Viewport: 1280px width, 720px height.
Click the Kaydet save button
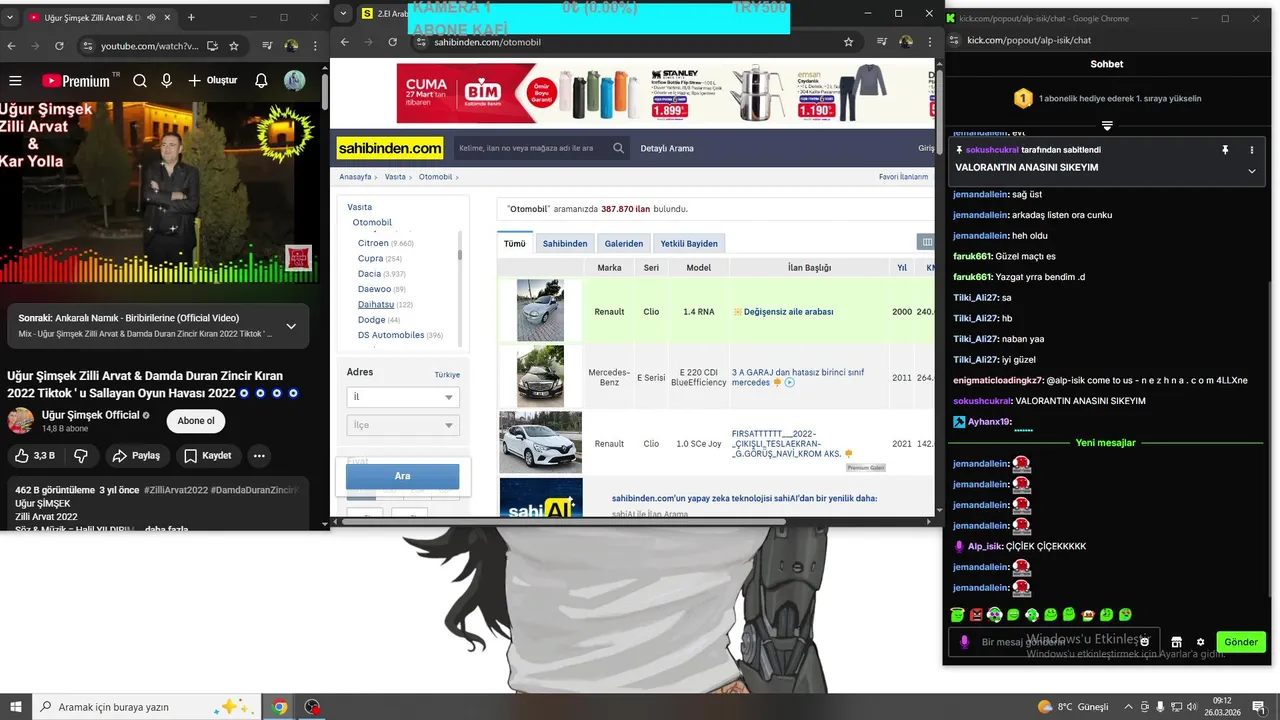[207, 456]
